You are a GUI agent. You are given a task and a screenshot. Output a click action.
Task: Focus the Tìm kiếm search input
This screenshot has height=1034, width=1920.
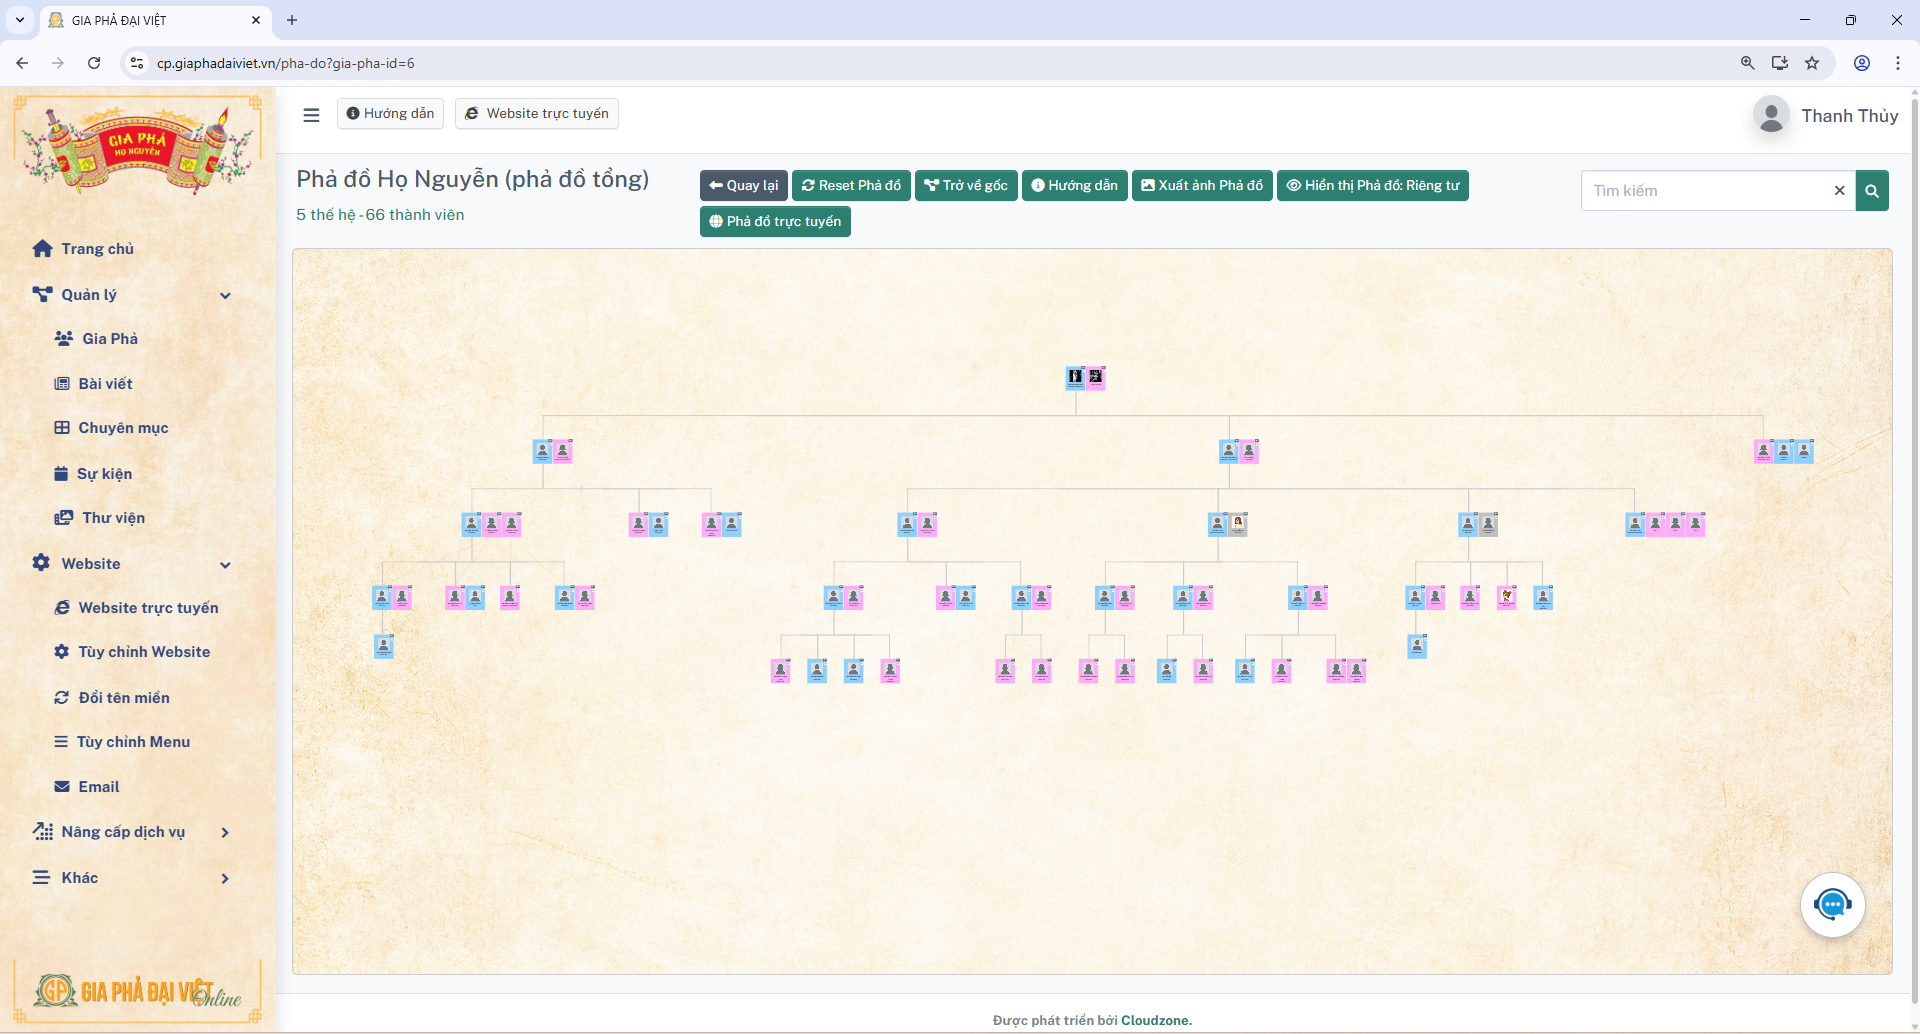click(x=1707, y=191)
